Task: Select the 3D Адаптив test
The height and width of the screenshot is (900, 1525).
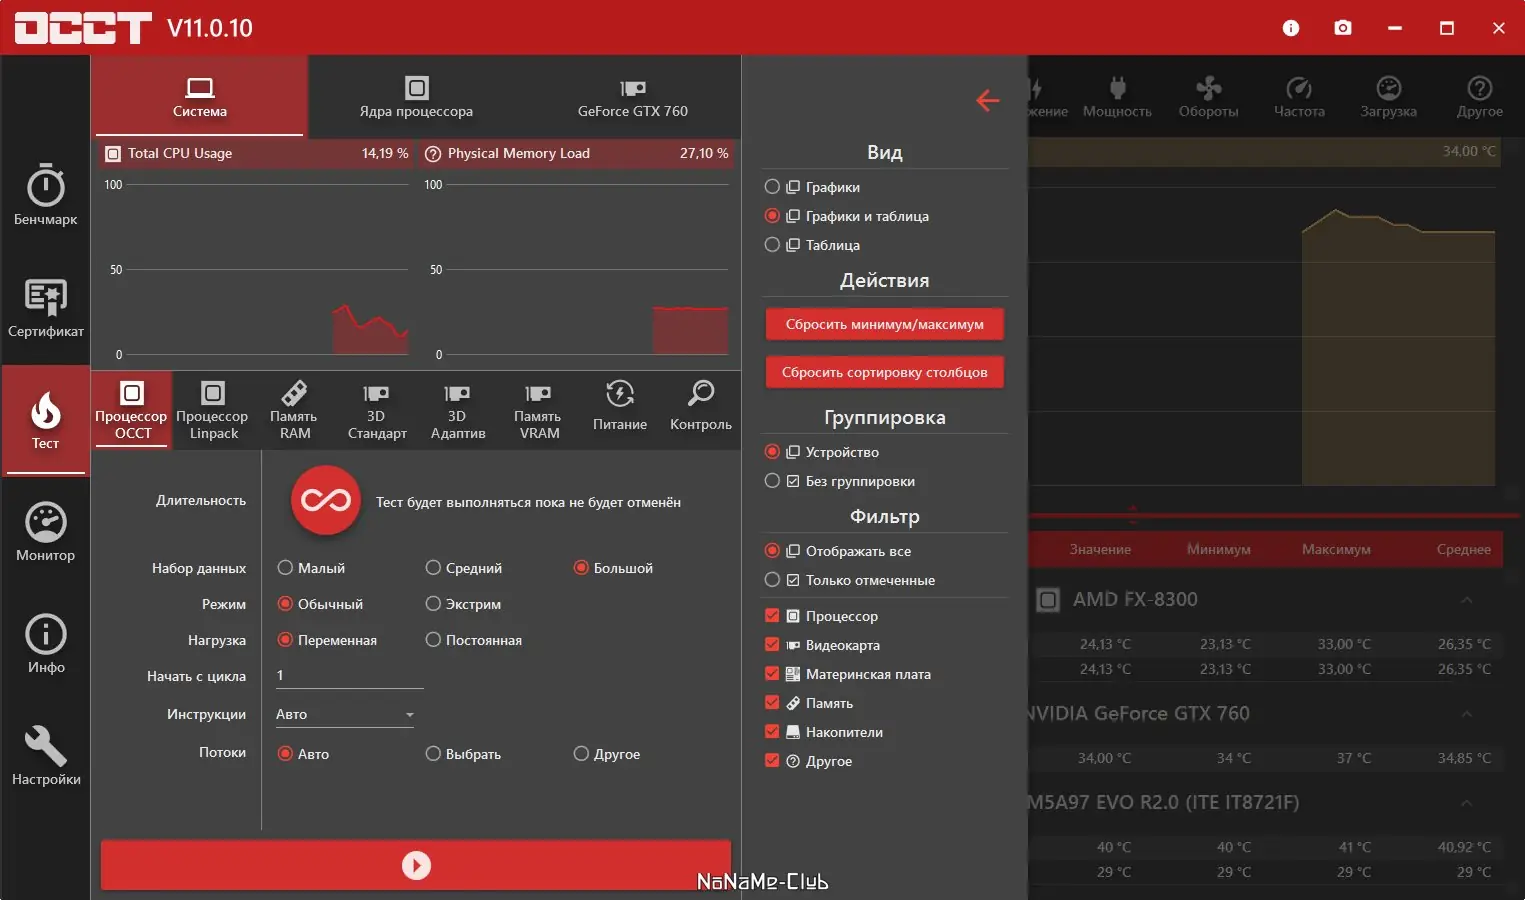Action: point(457,411)
